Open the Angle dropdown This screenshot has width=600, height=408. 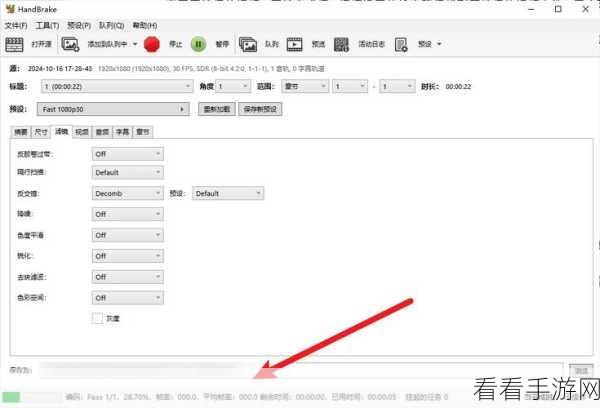click(x=233, y=86)
